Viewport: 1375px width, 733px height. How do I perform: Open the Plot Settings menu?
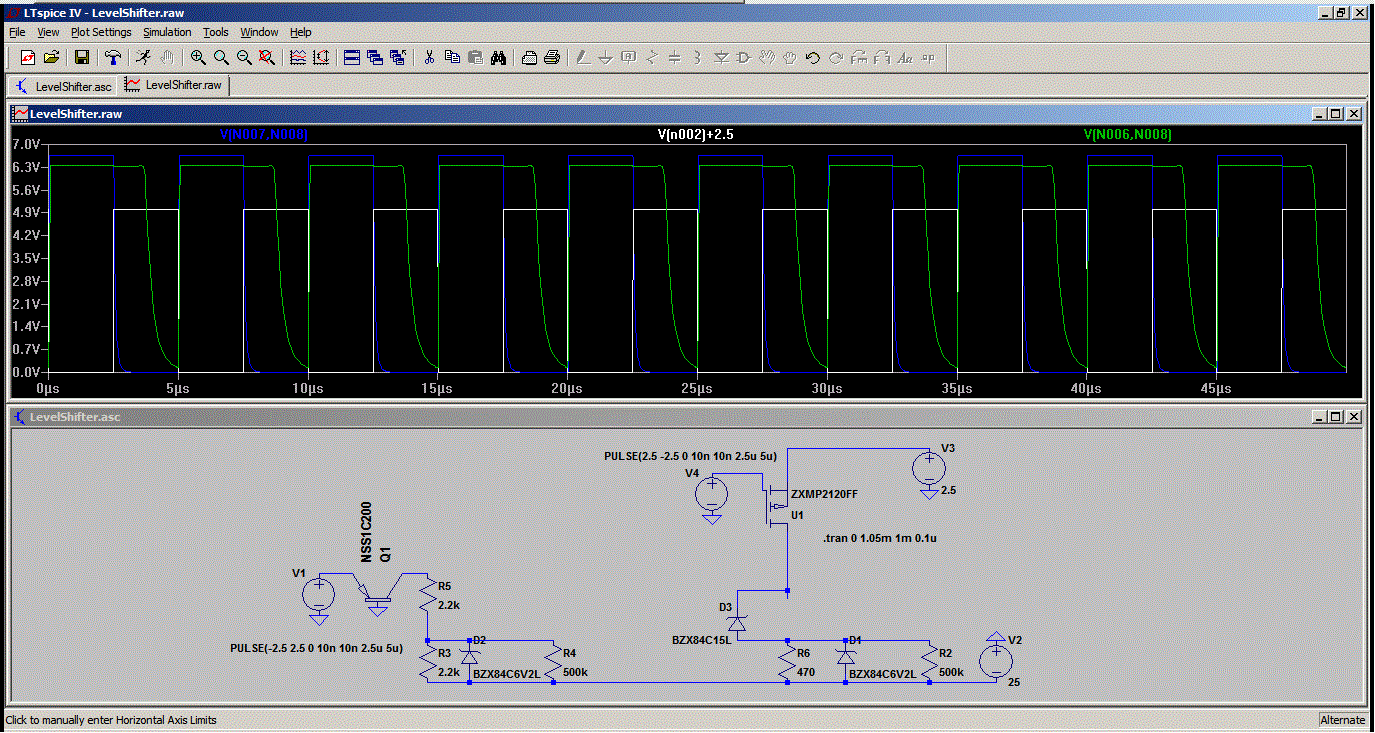(x=102, y=32)
